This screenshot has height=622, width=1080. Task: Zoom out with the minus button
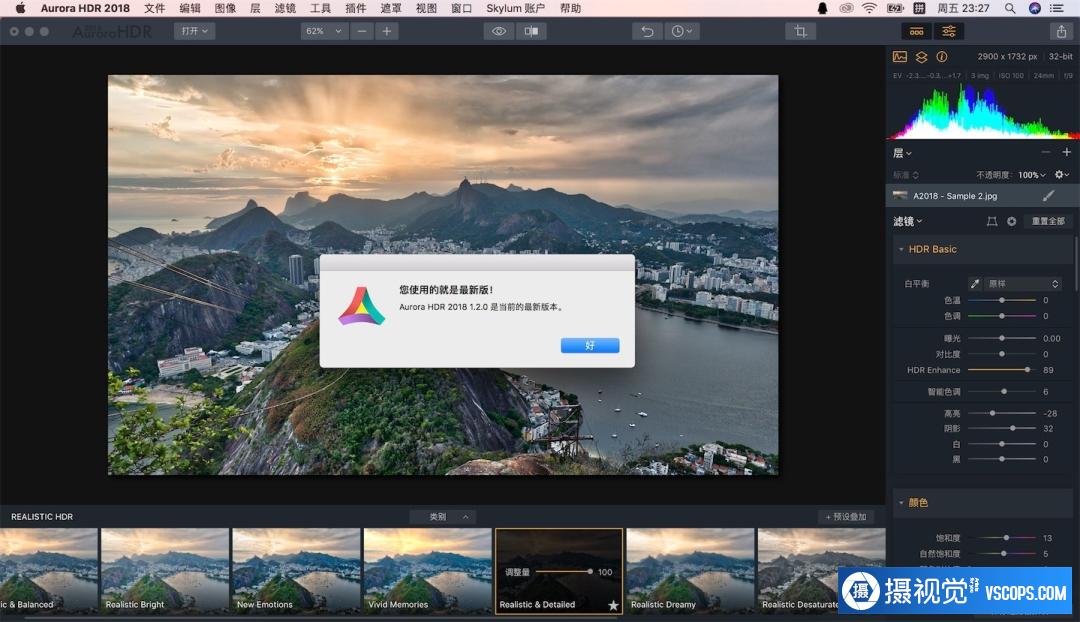(x=362, y=31)
